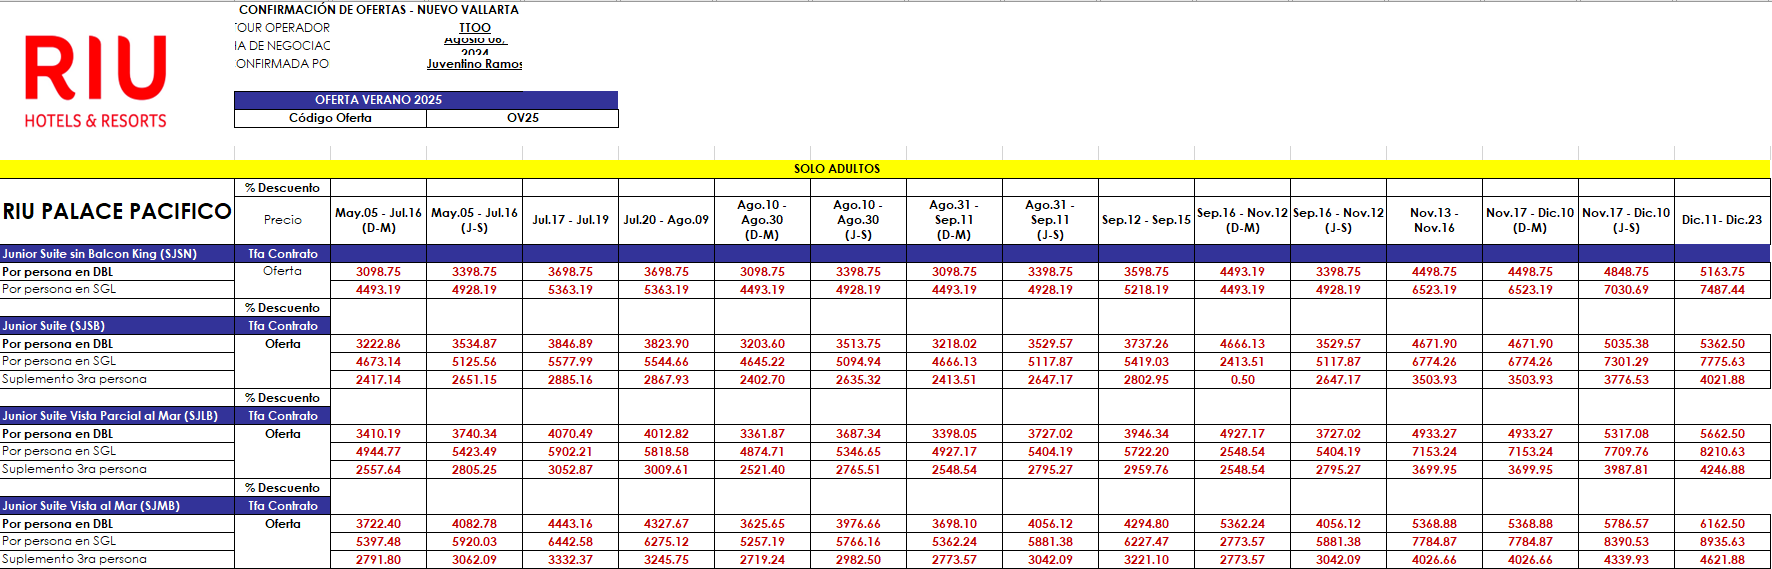Select the cell with value 4246.88
Image resolution: width=1772 pixels, height=569 pixels.
(1722, 470)
